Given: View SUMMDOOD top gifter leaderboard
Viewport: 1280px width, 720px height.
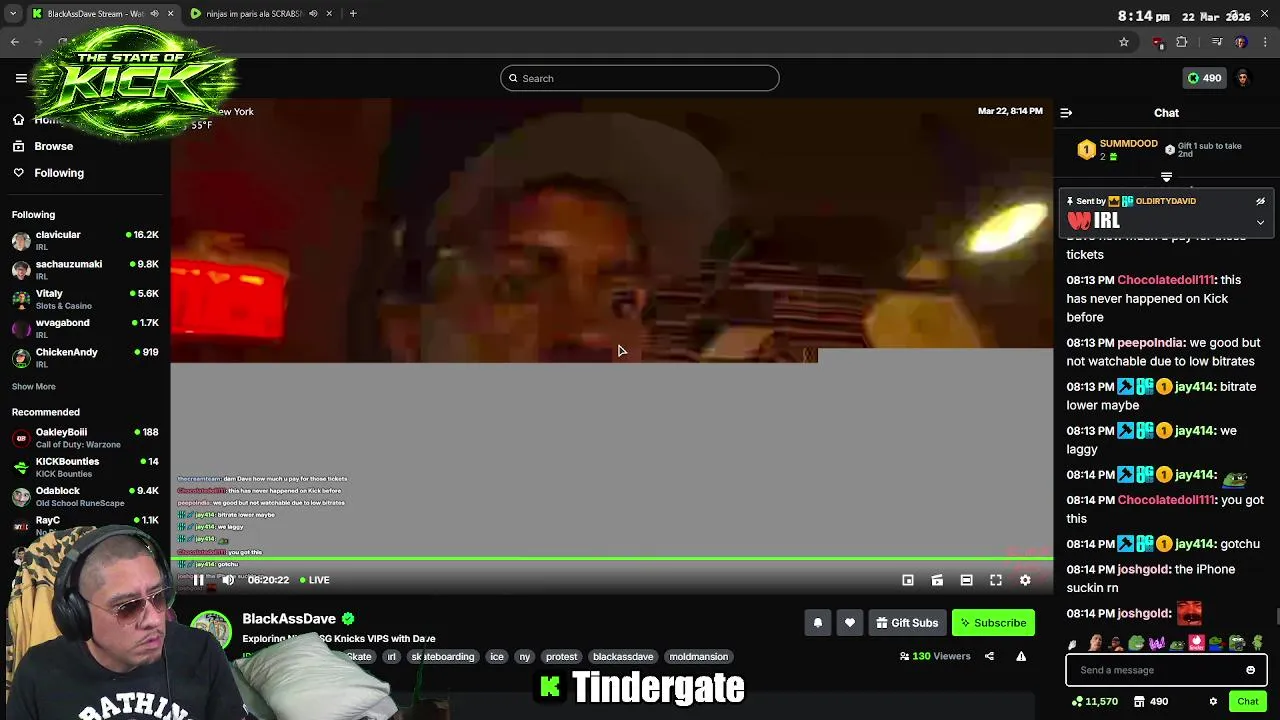Looking at the screenshot, I should [x=1118, y=150].
